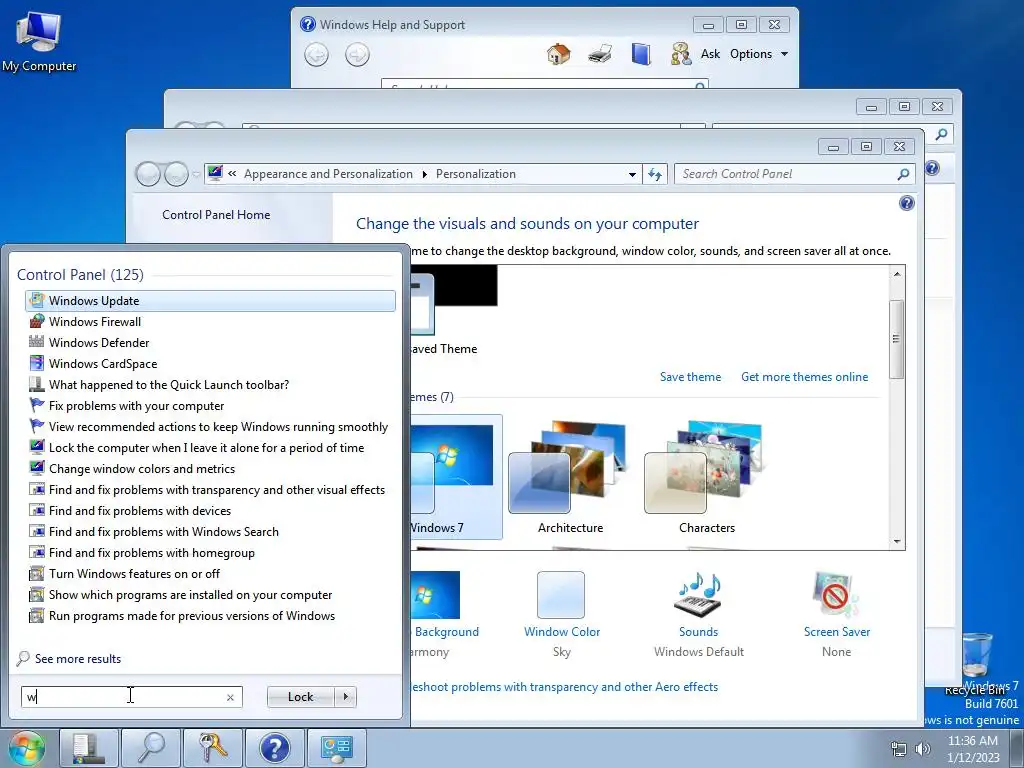Open the computer icon in the taskbar
This screenshot has width=1024, height=768.
pyautogui.click(x=89, y=748)
